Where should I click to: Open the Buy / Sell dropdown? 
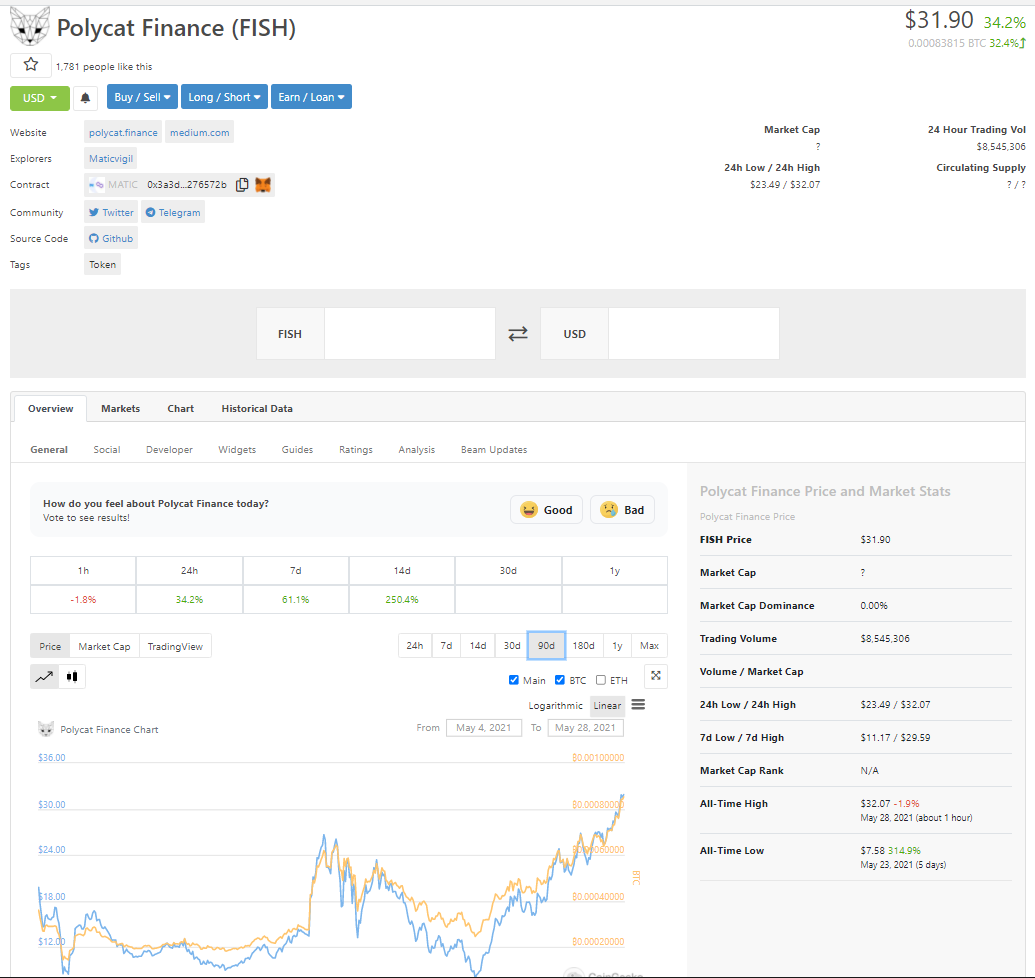142,97
